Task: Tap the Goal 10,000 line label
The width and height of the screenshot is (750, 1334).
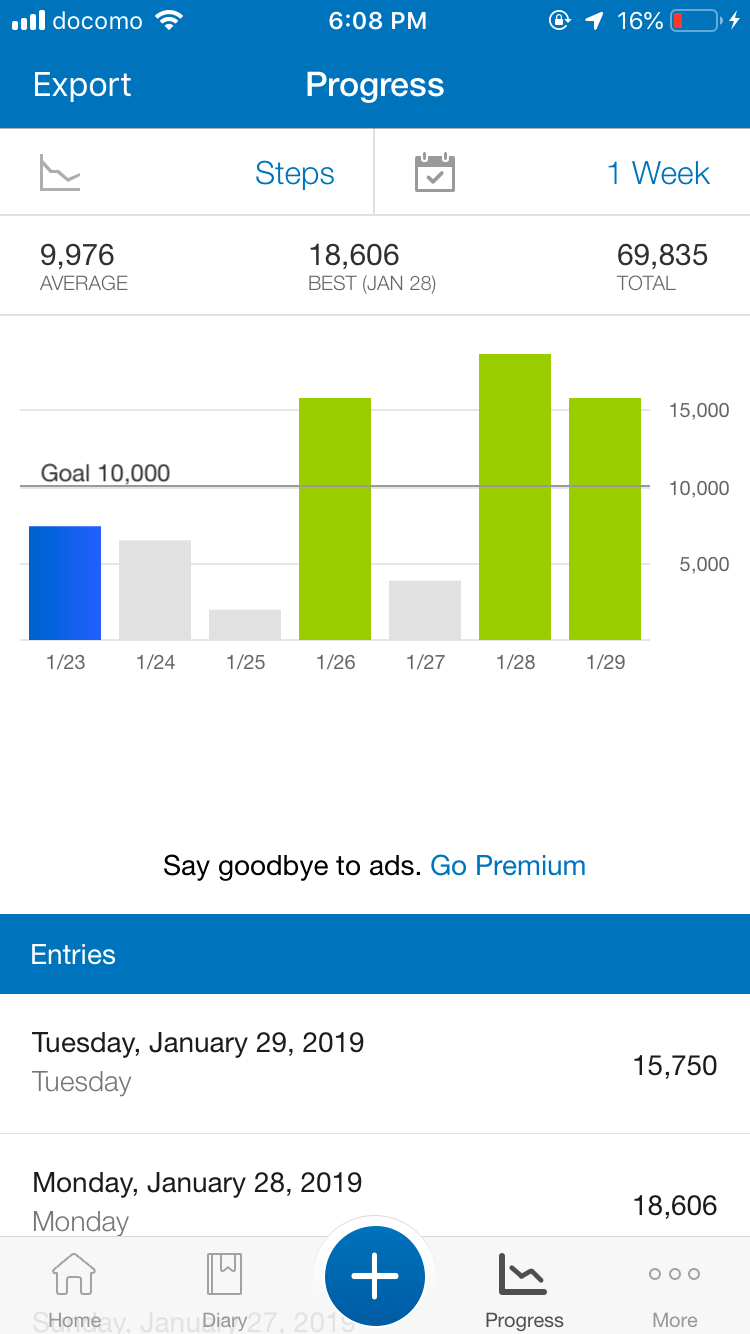Action: pyautogui.click(x=105, y=473)
